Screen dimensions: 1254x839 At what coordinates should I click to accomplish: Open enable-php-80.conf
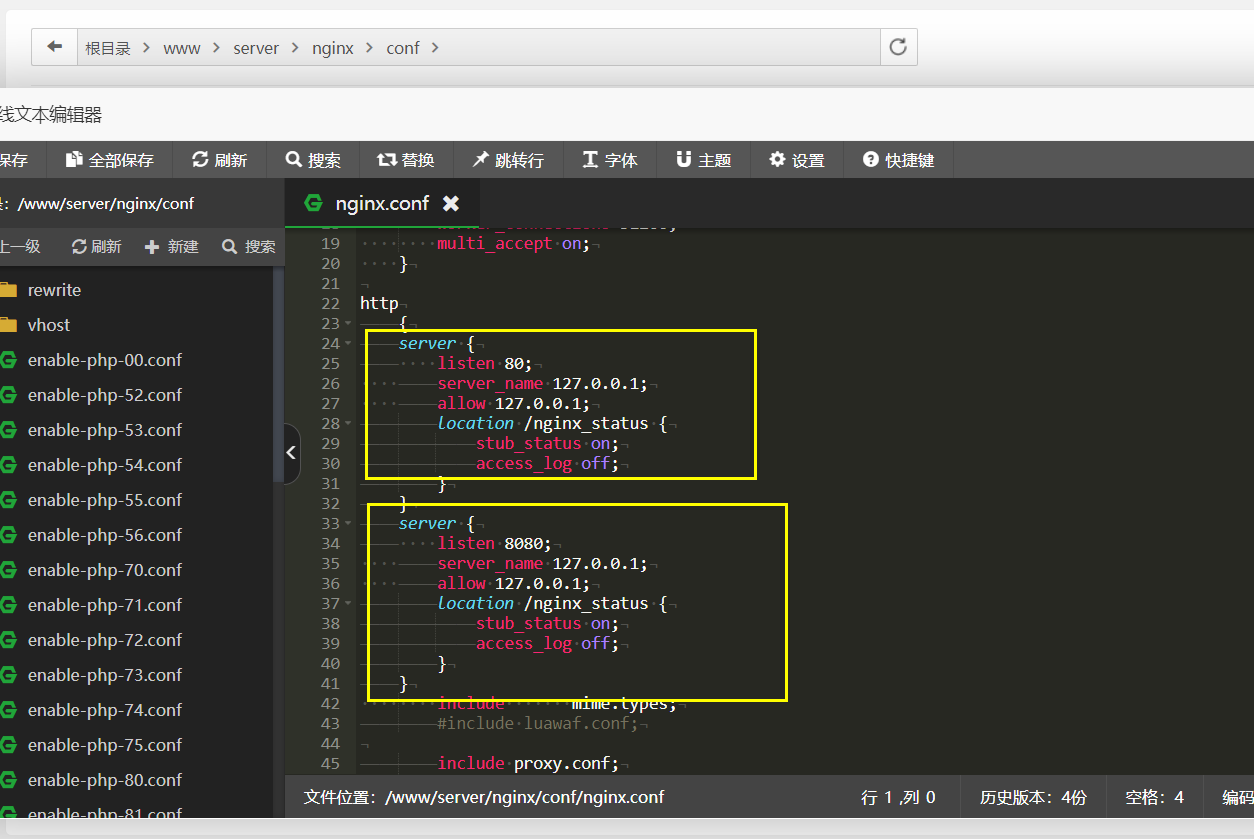click(x=105, y=780)
